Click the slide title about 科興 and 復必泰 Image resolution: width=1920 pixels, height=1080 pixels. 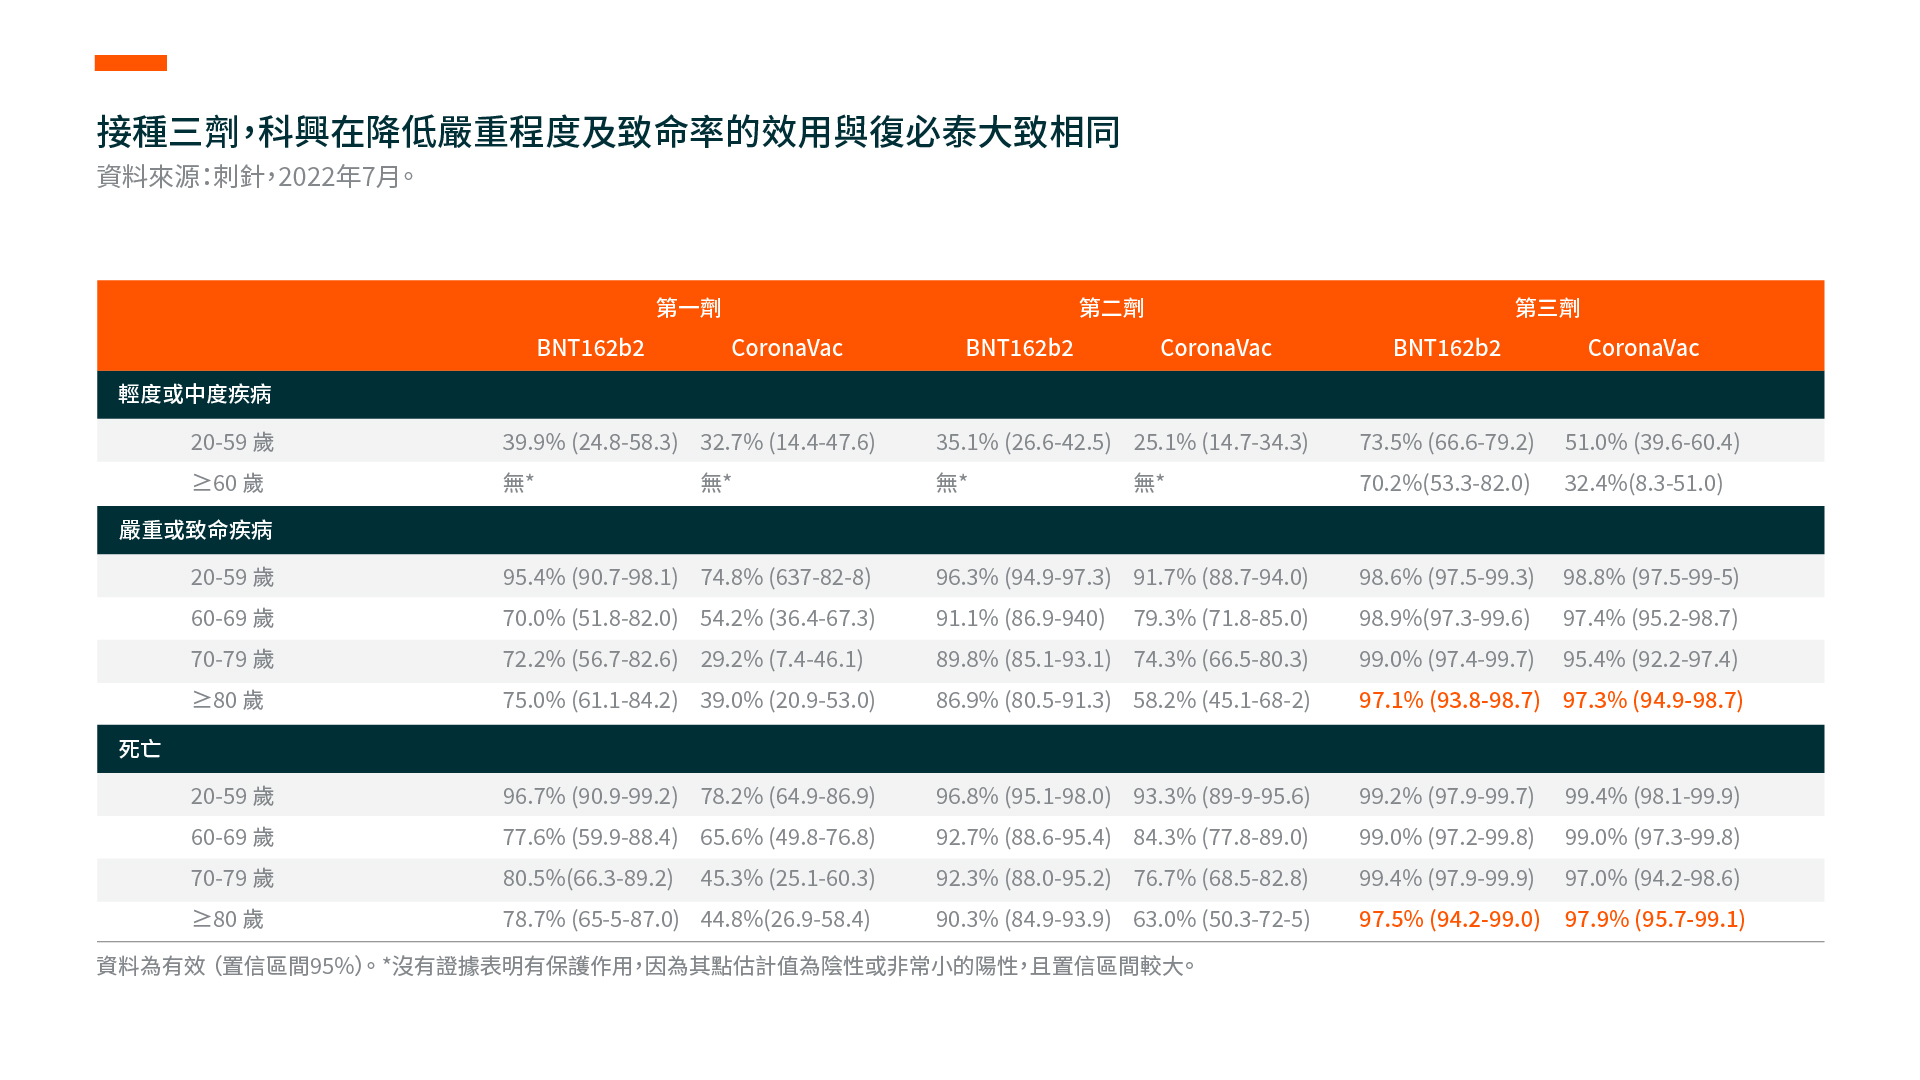tap(608, 131)
